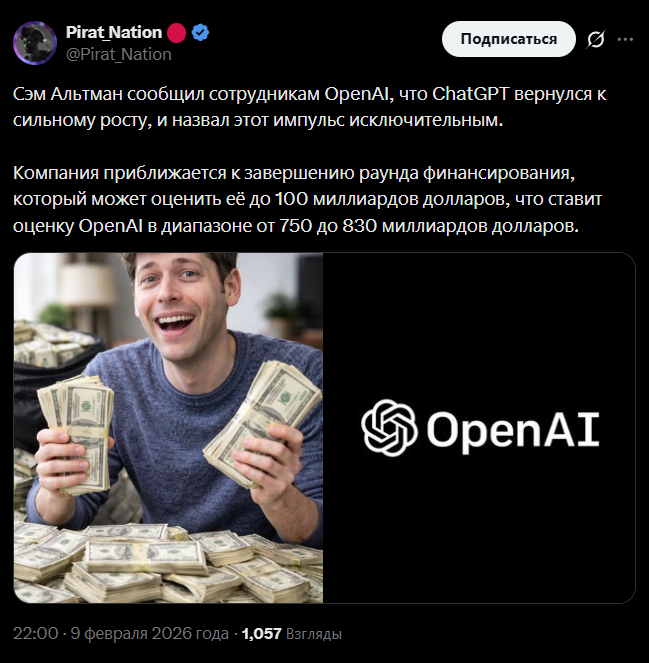
Task: Open the black OpenAI logo image panel
Action: tap(479, 427)
